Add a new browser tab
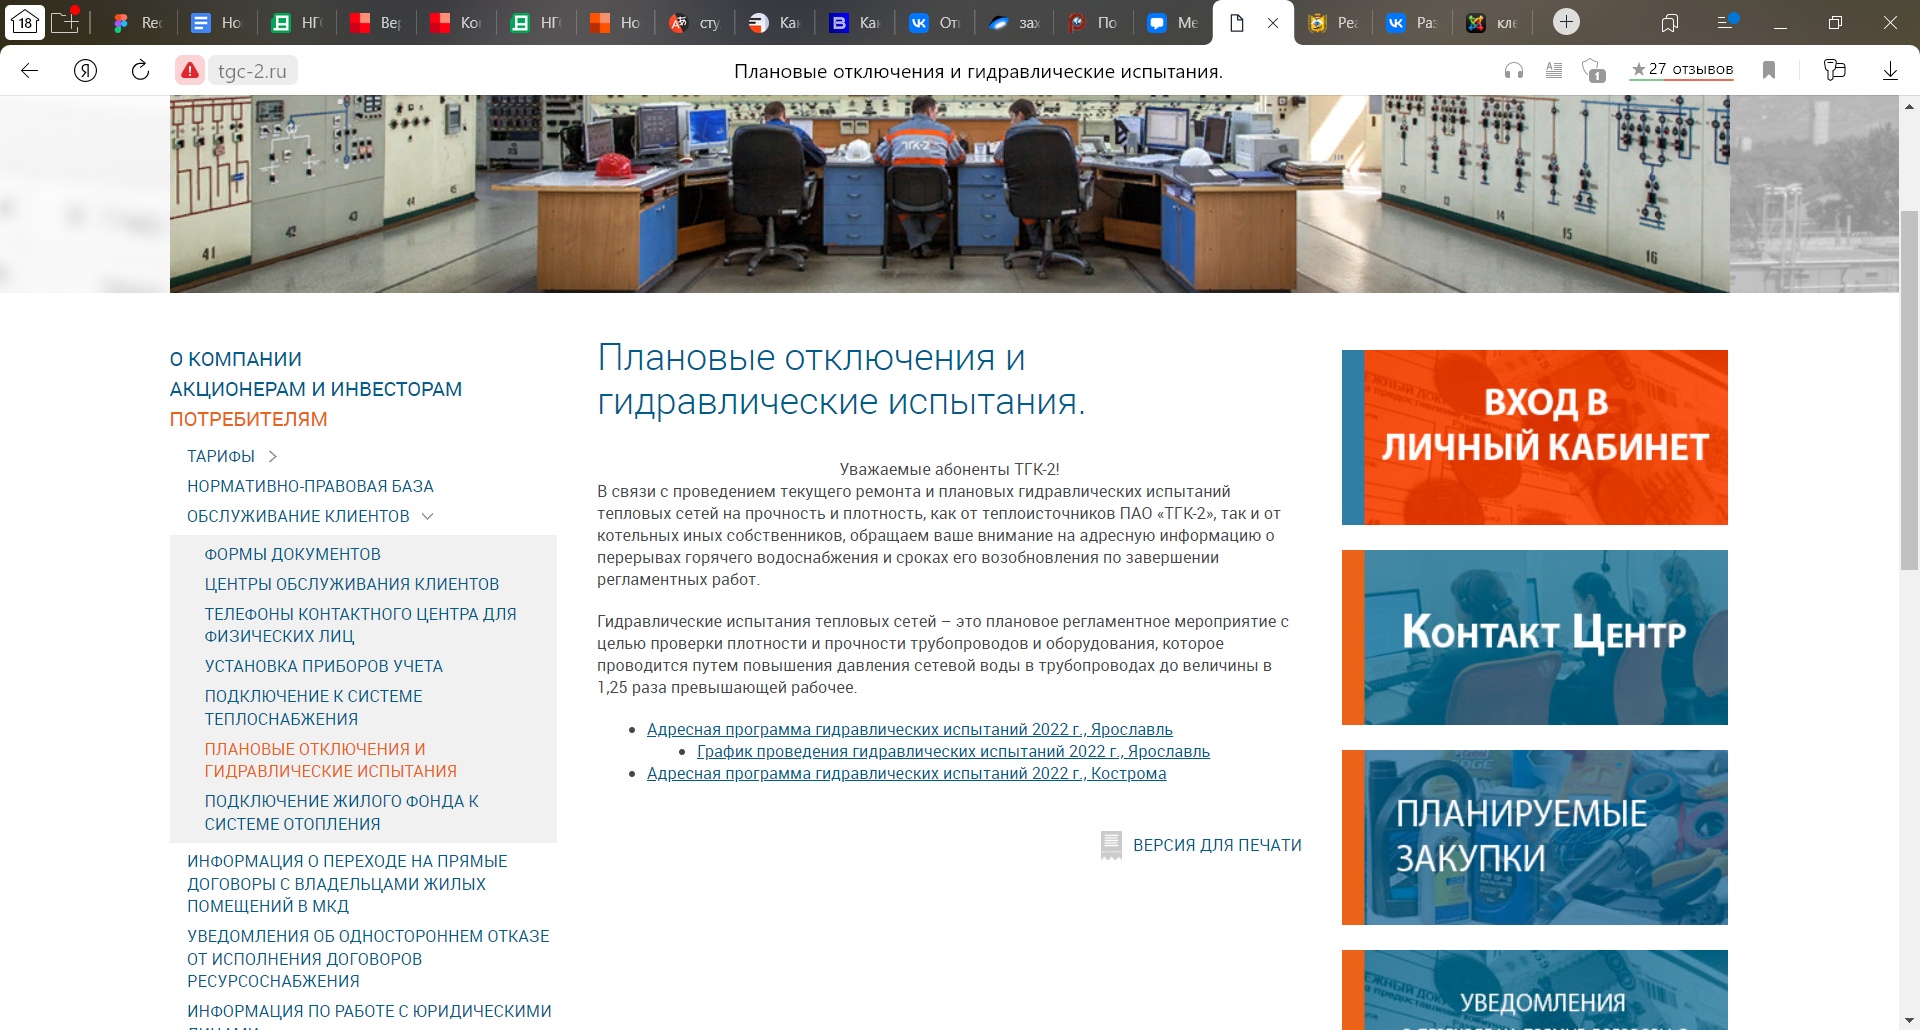Screen dimensions: 1920x1030 coord(1567,22)
